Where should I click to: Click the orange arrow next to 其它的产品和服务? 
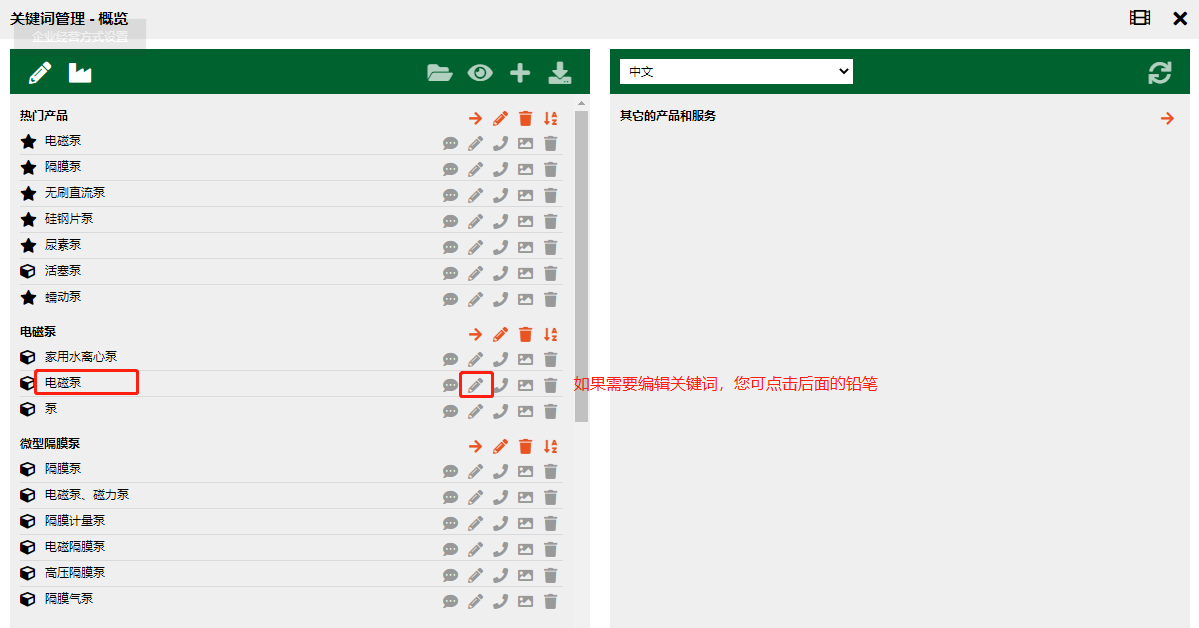point(1166,118)
